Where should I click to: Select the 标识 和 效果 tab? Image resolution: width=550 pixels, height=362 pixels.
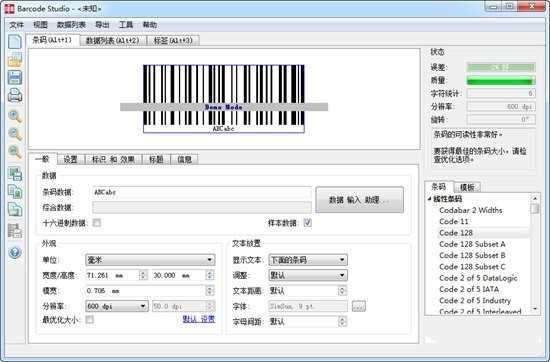(113, 160)
